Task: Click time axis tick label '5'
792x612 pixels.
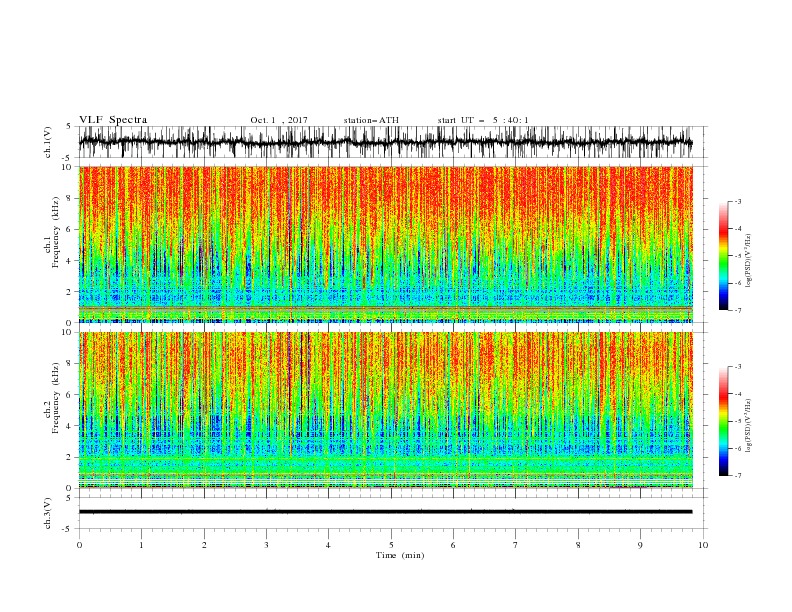Action: [x=391, y=545]
